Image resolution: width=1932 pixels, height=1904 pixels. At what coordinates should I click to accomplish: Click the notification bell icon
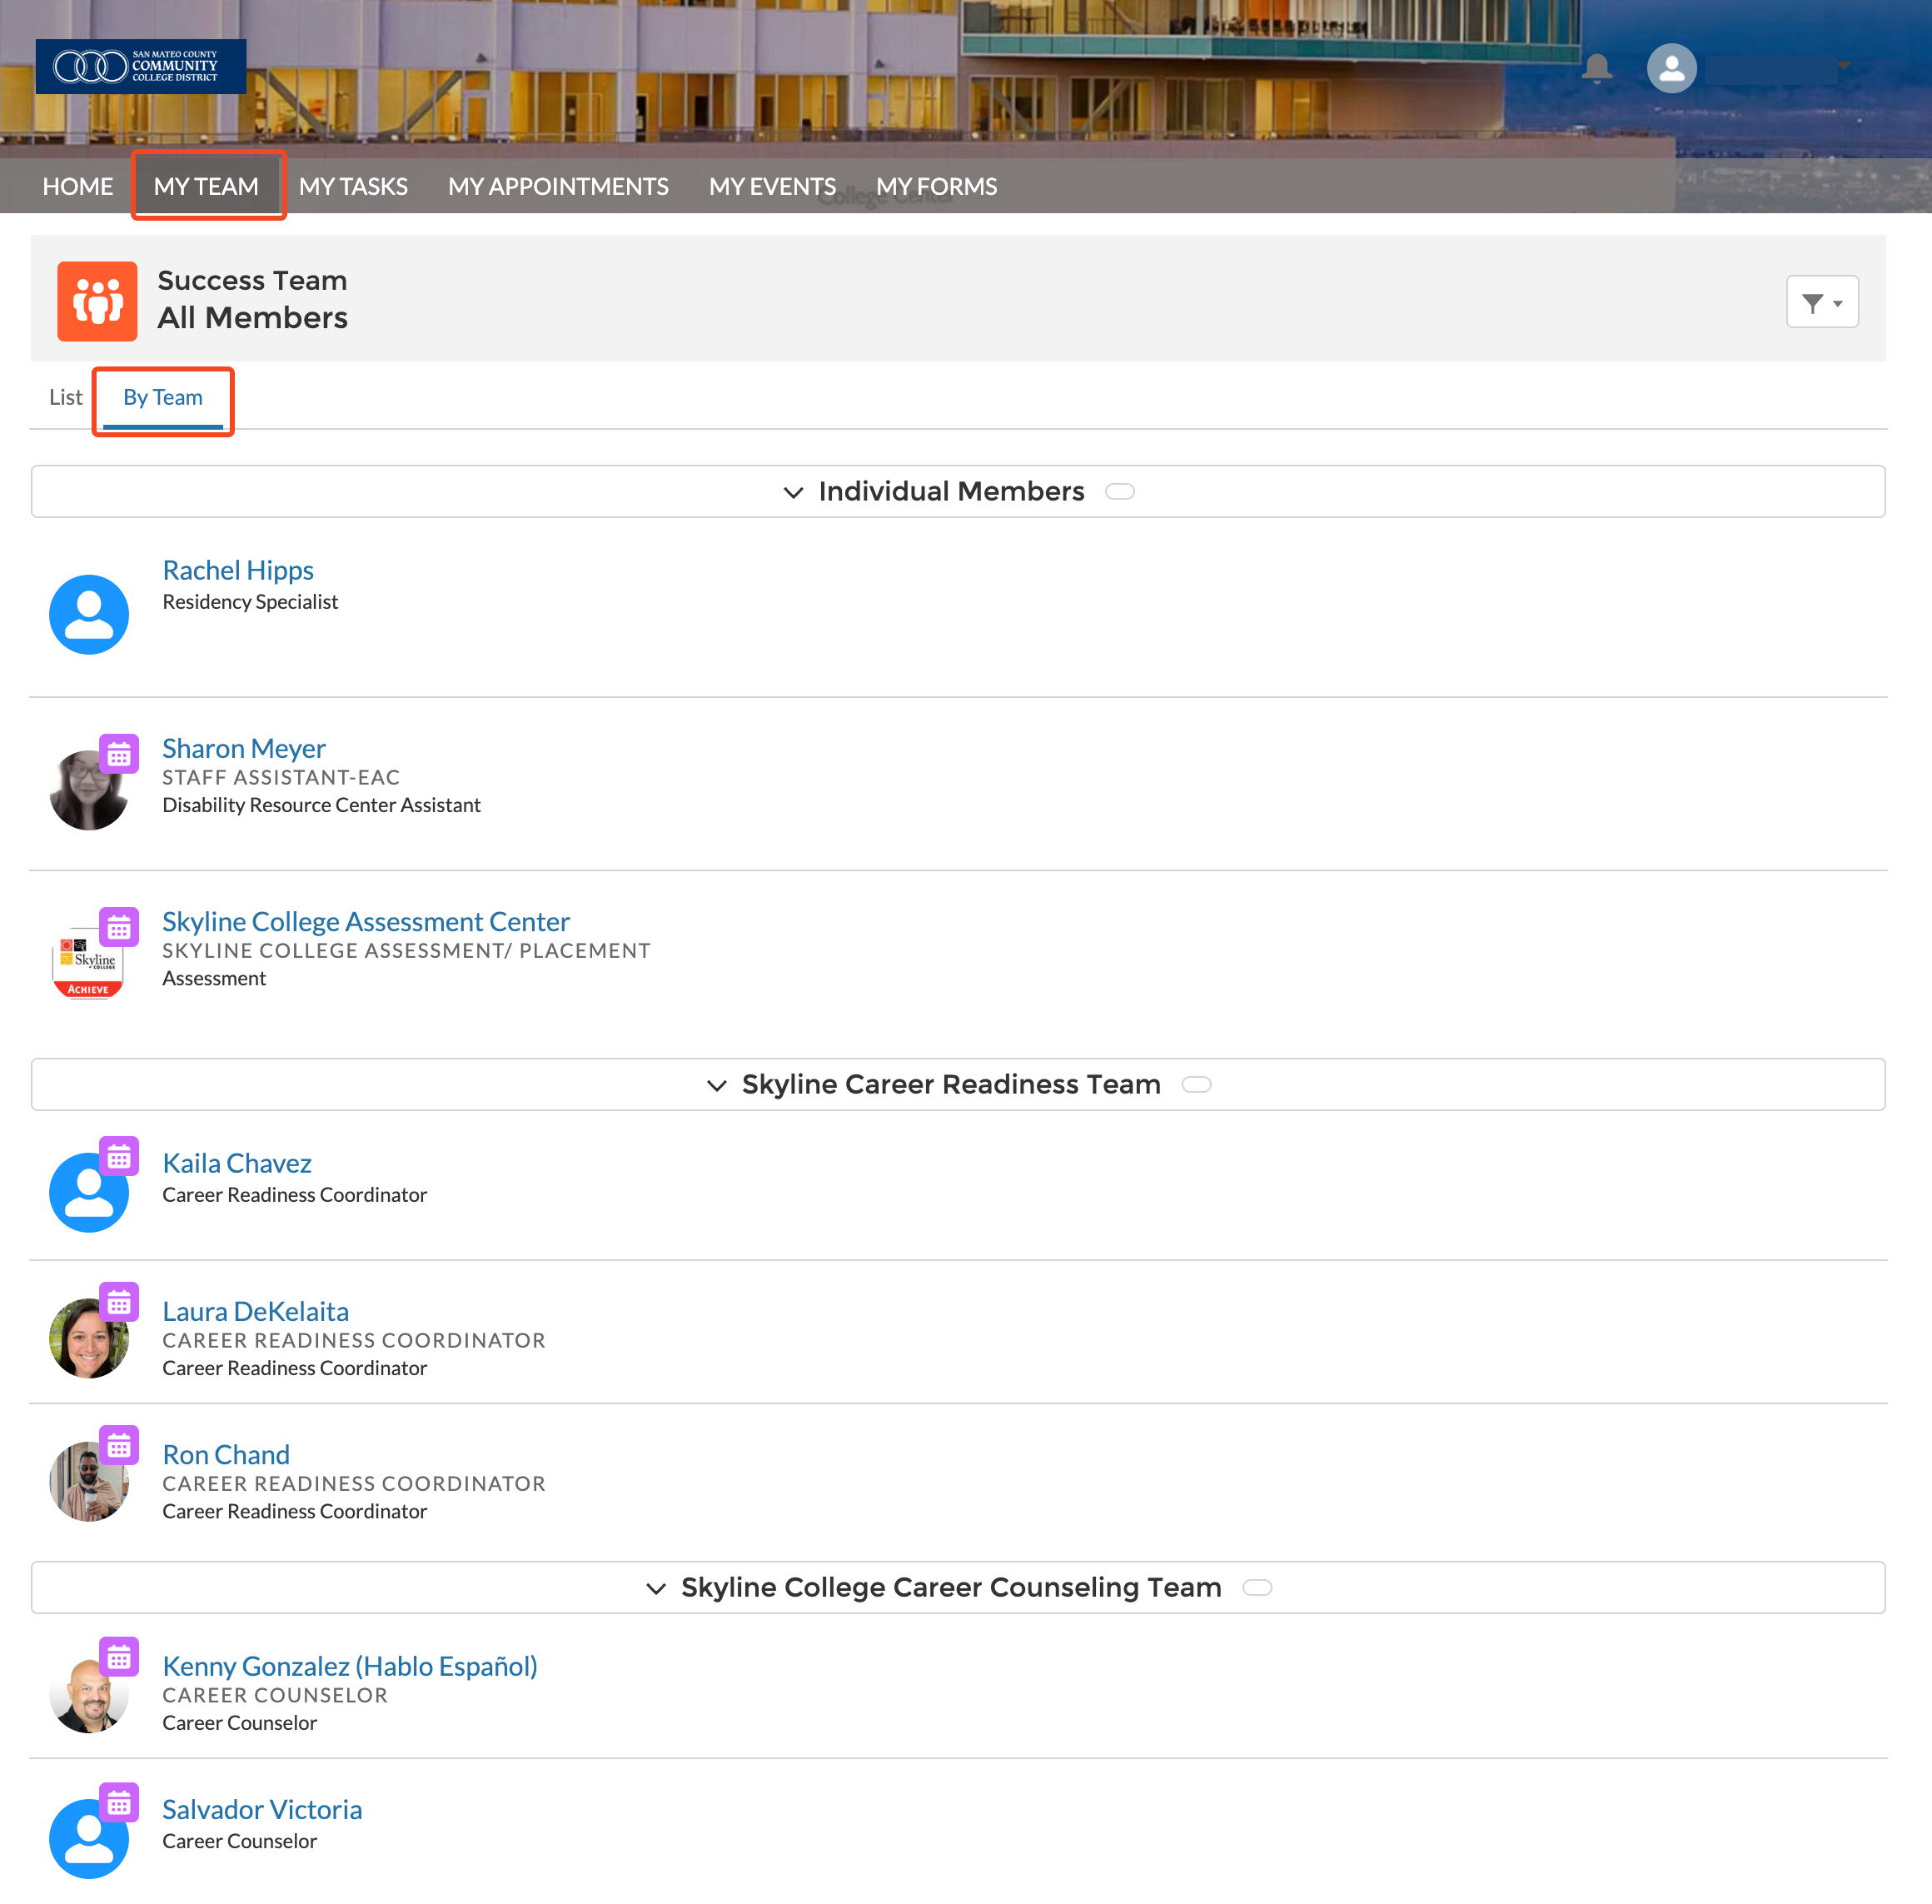[1597, 68]
